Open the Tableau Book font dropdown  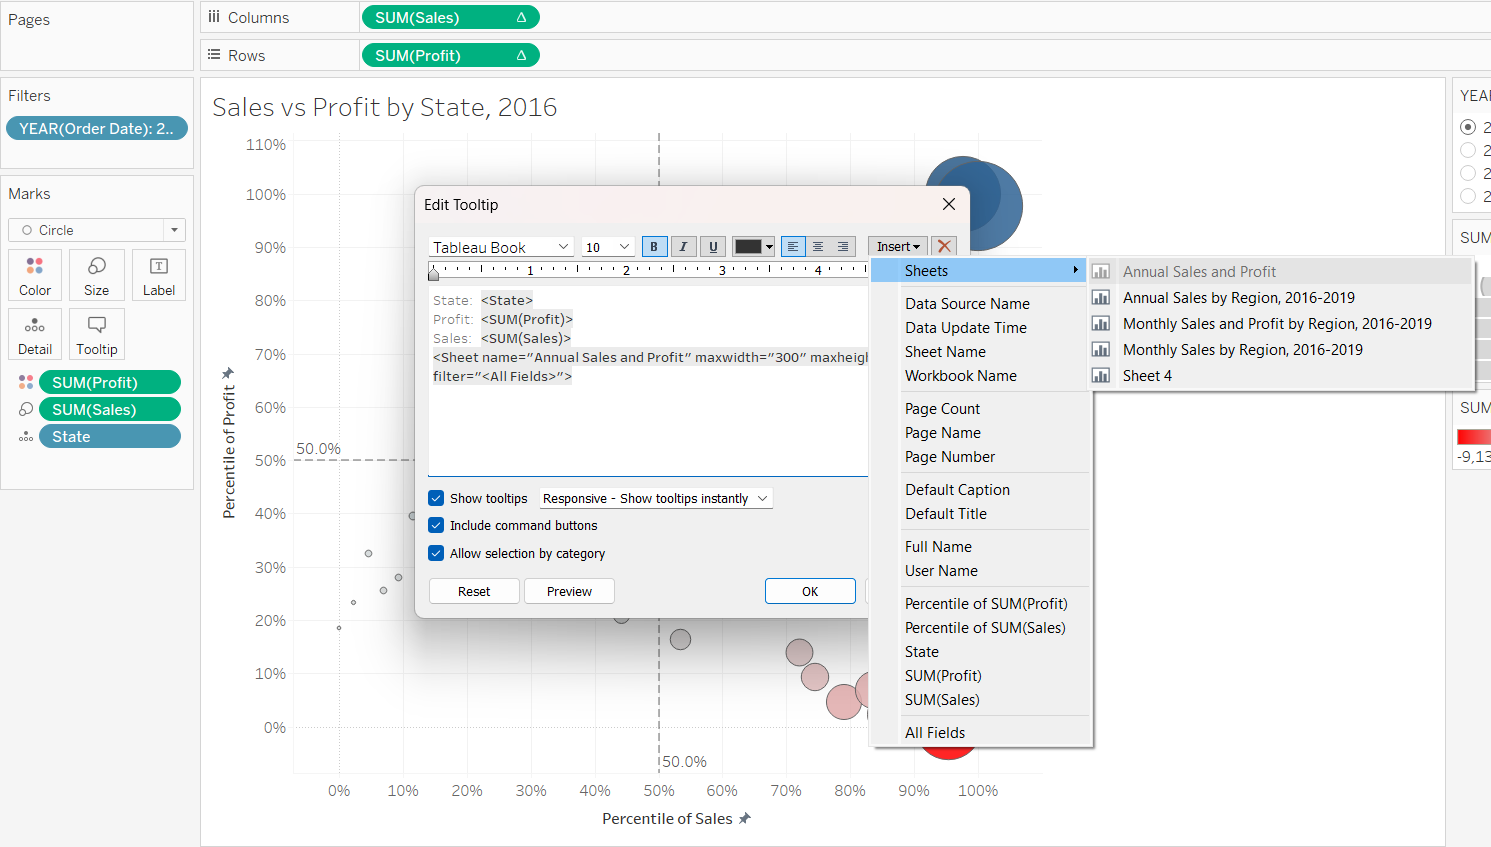501,247
